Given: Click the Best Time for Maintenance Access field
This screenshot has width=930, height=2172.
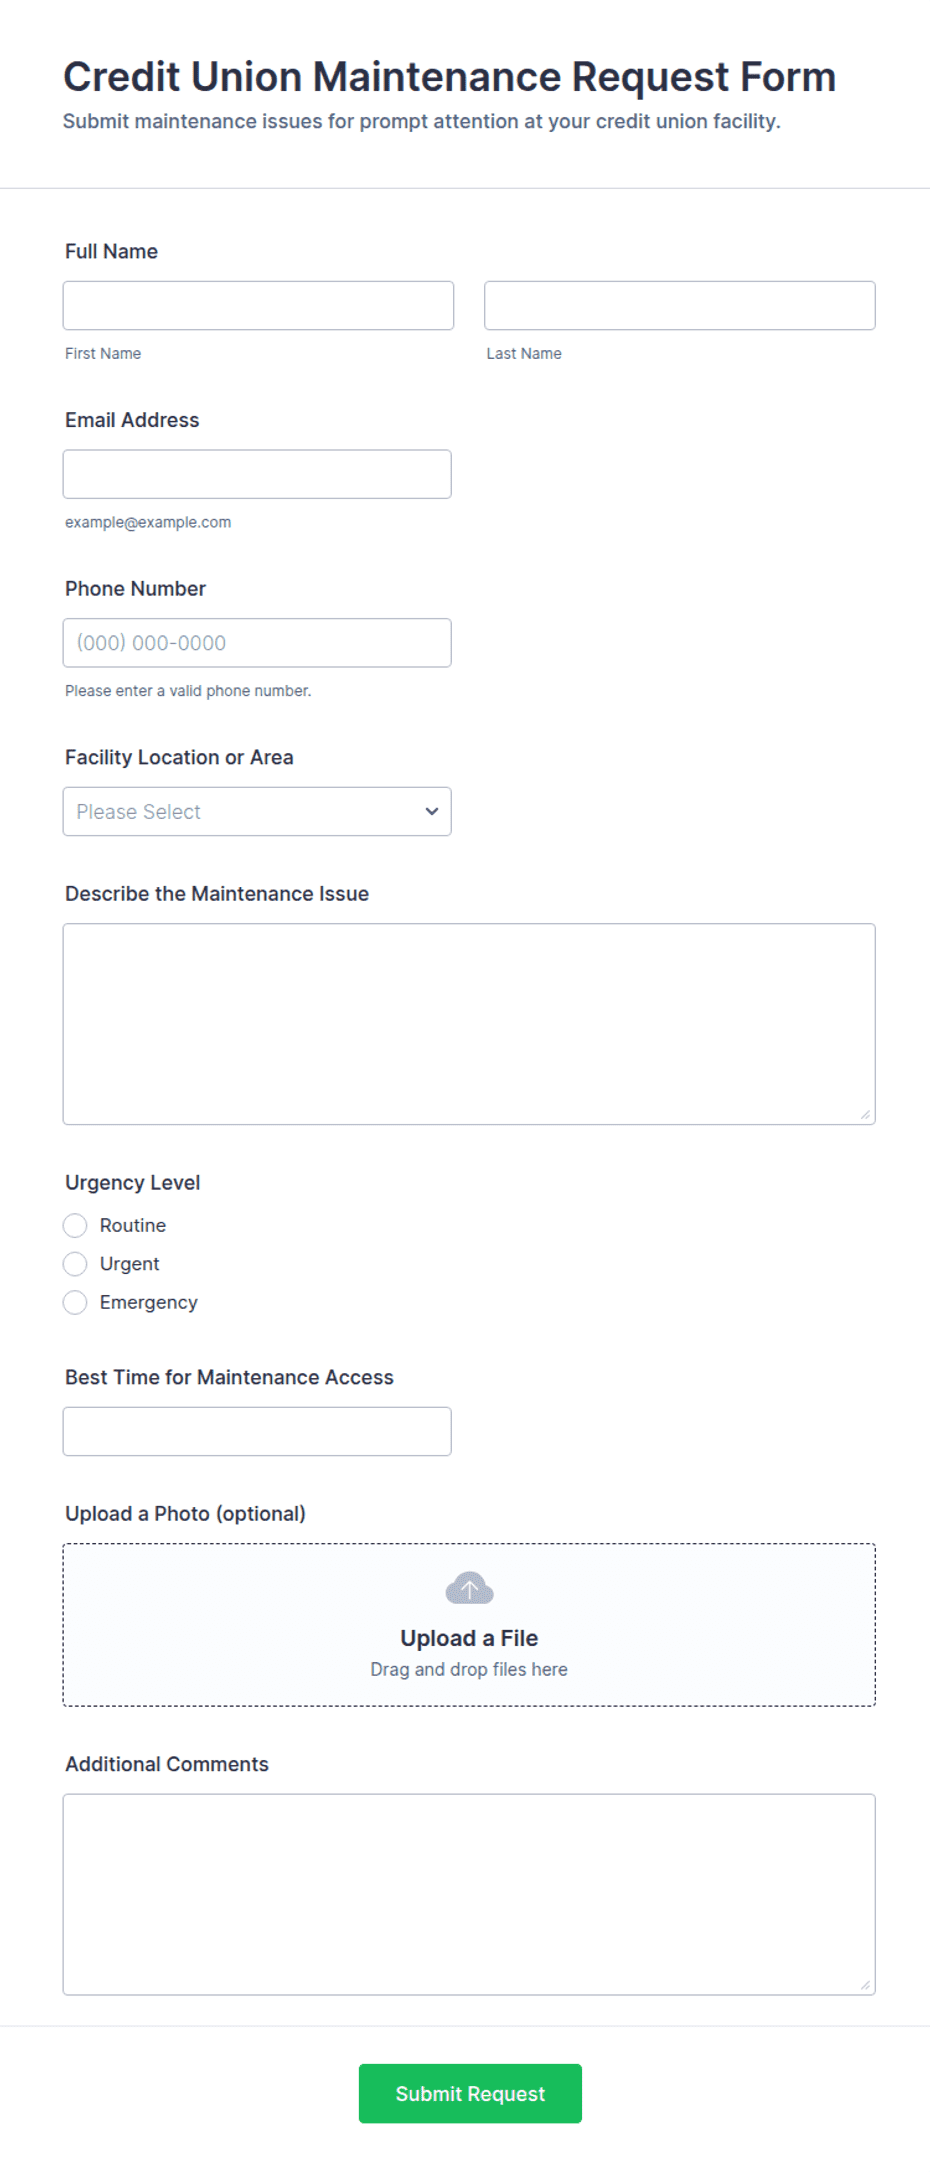Looking at the screenshot, I should [257, 1431].
